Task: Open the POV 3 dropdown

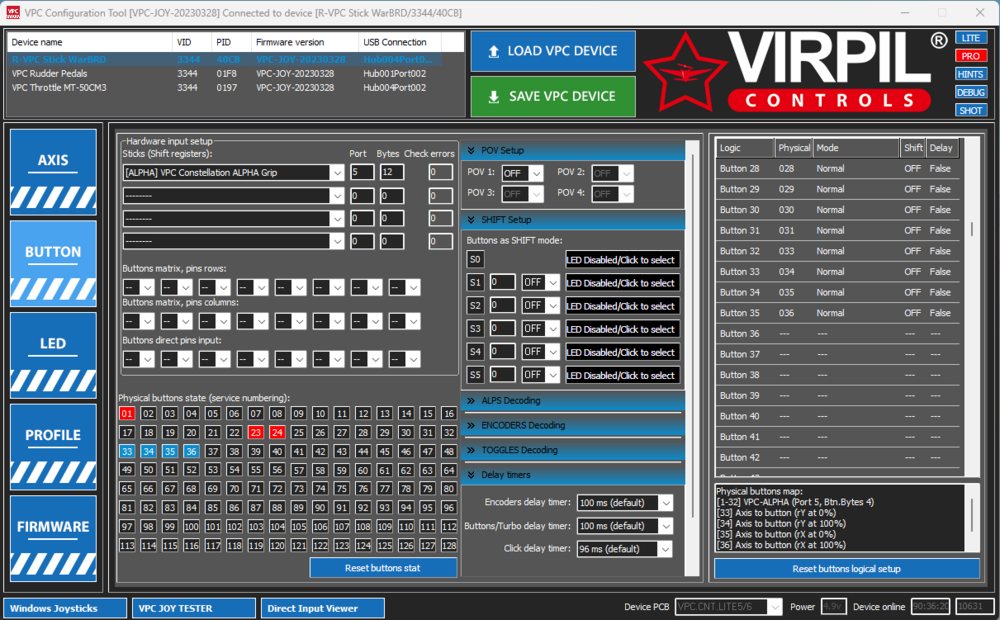Action: pyautogui.click(x=522, y=193)
